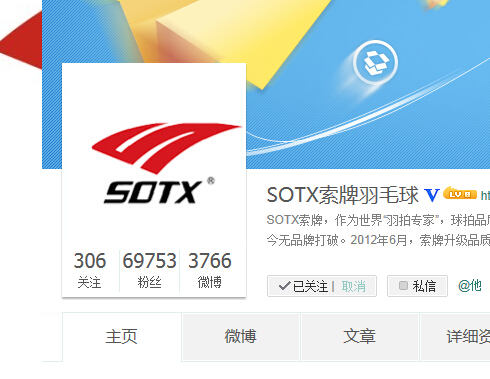Select the 主页 home tab

click(x=122, y=337)
